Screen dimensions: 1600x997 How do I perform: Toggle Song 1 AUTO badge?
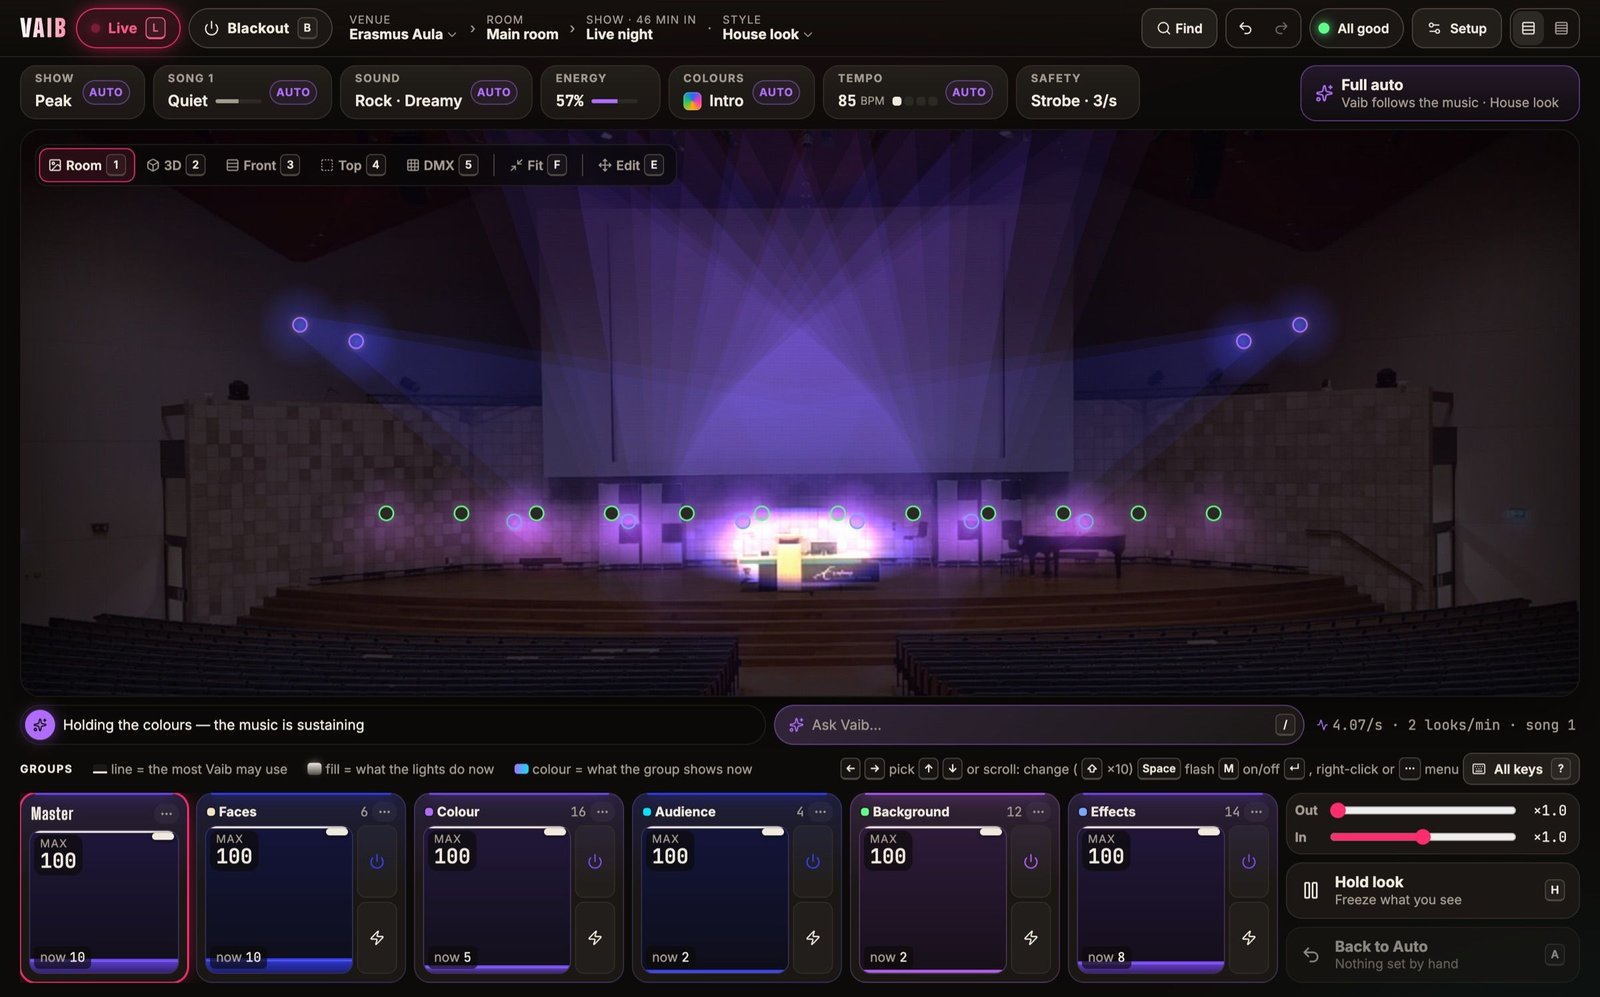click(293, 92)
